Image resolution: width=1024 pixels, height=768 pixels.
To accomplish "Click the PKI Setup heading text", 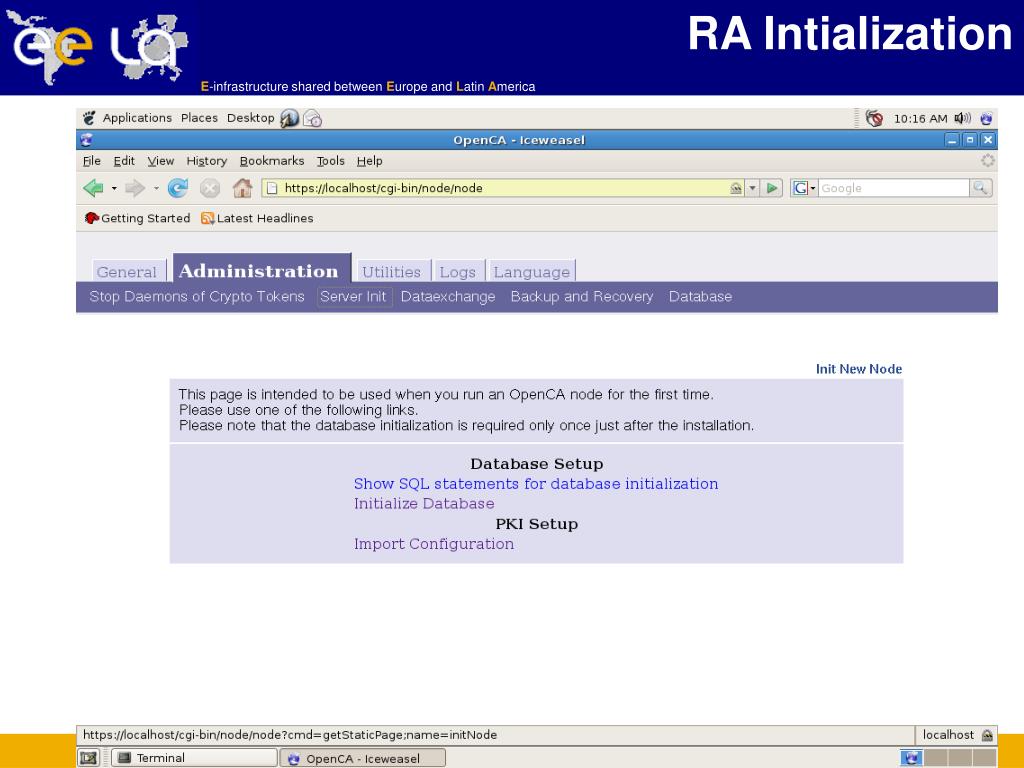I will click(537, 524).
